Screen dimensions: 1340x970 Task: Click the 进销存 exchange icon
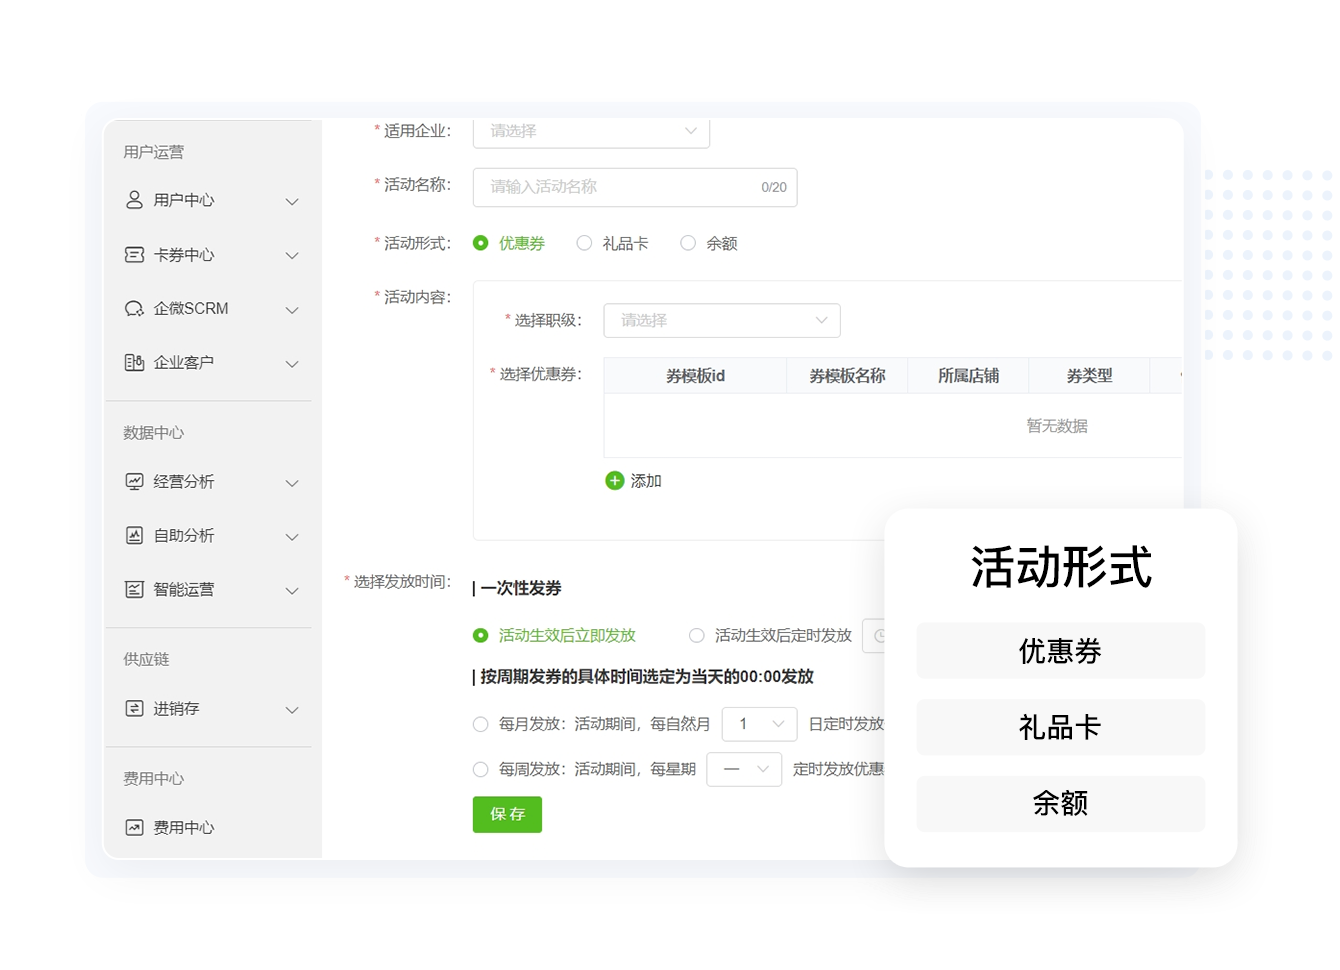pyautogui.click(x=134, y=709)
